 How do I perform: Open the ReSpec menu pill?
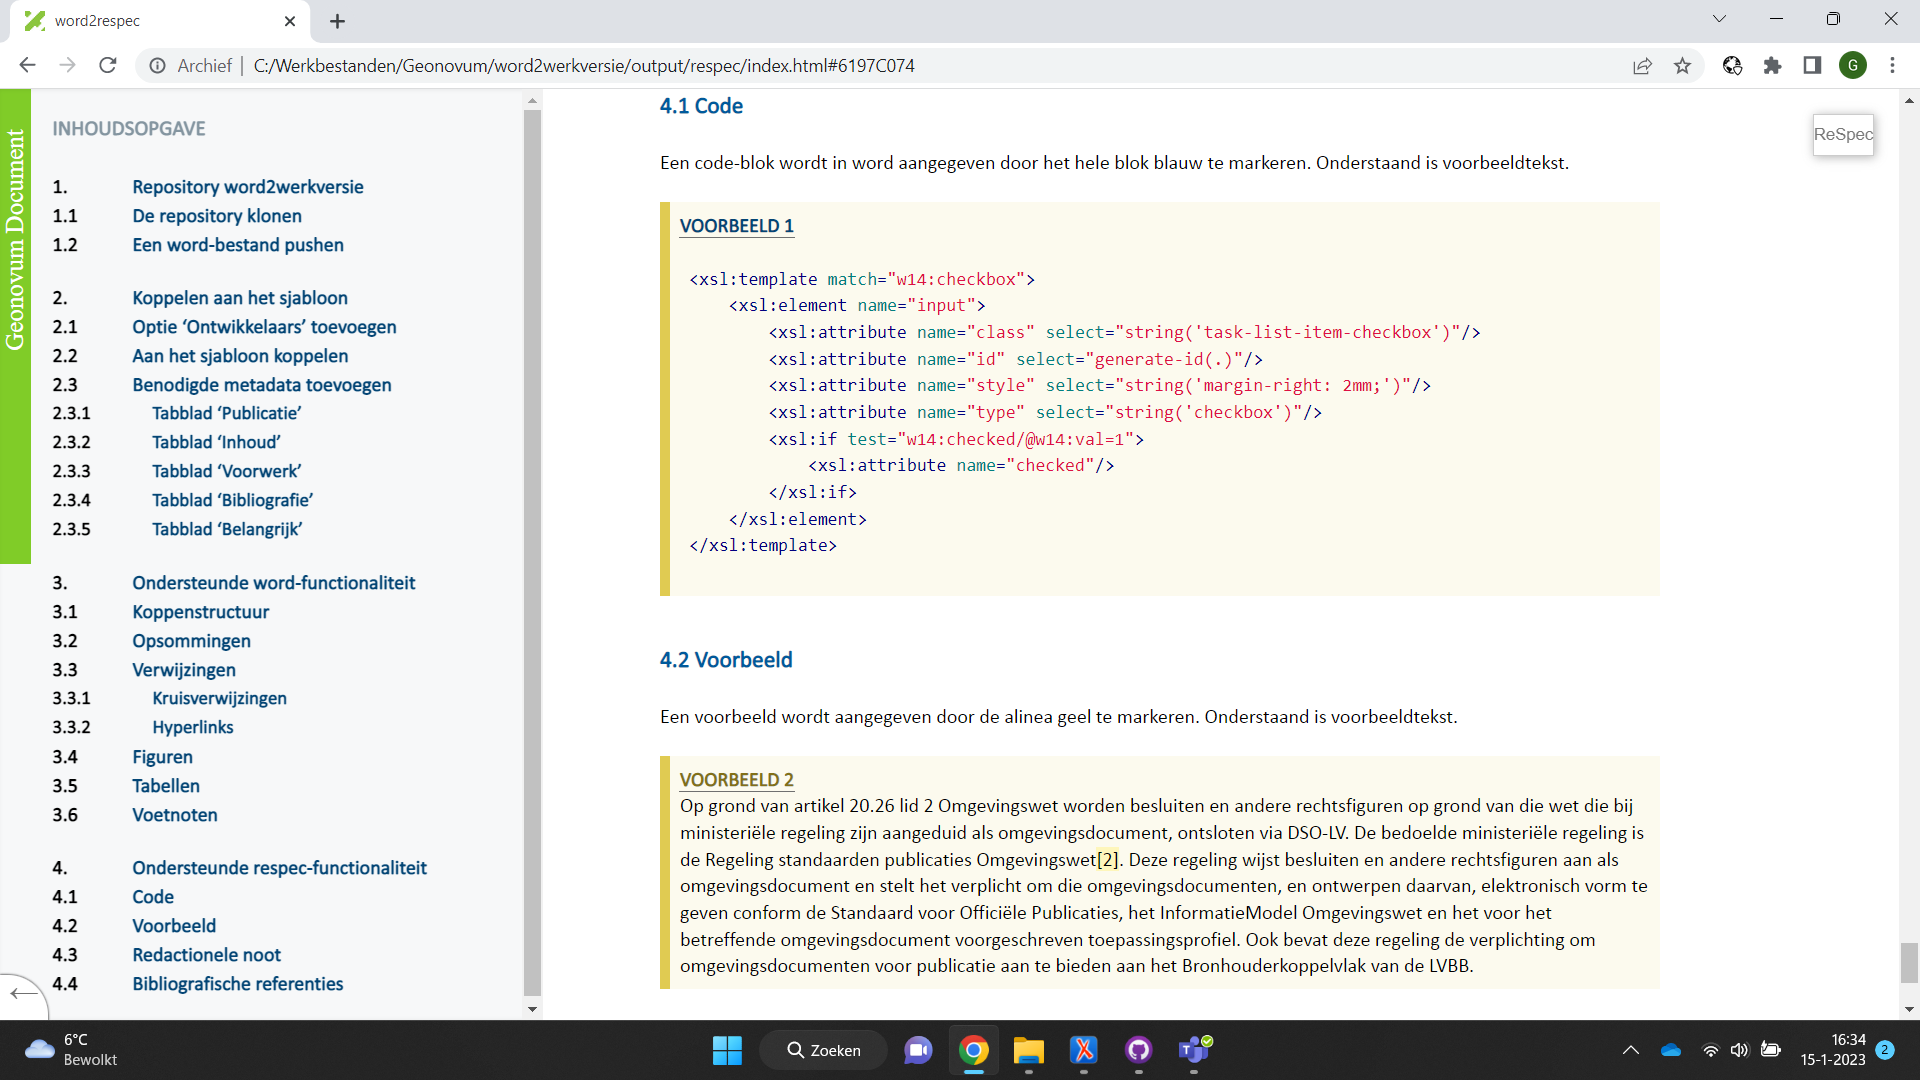click(x=1843, y=134)
